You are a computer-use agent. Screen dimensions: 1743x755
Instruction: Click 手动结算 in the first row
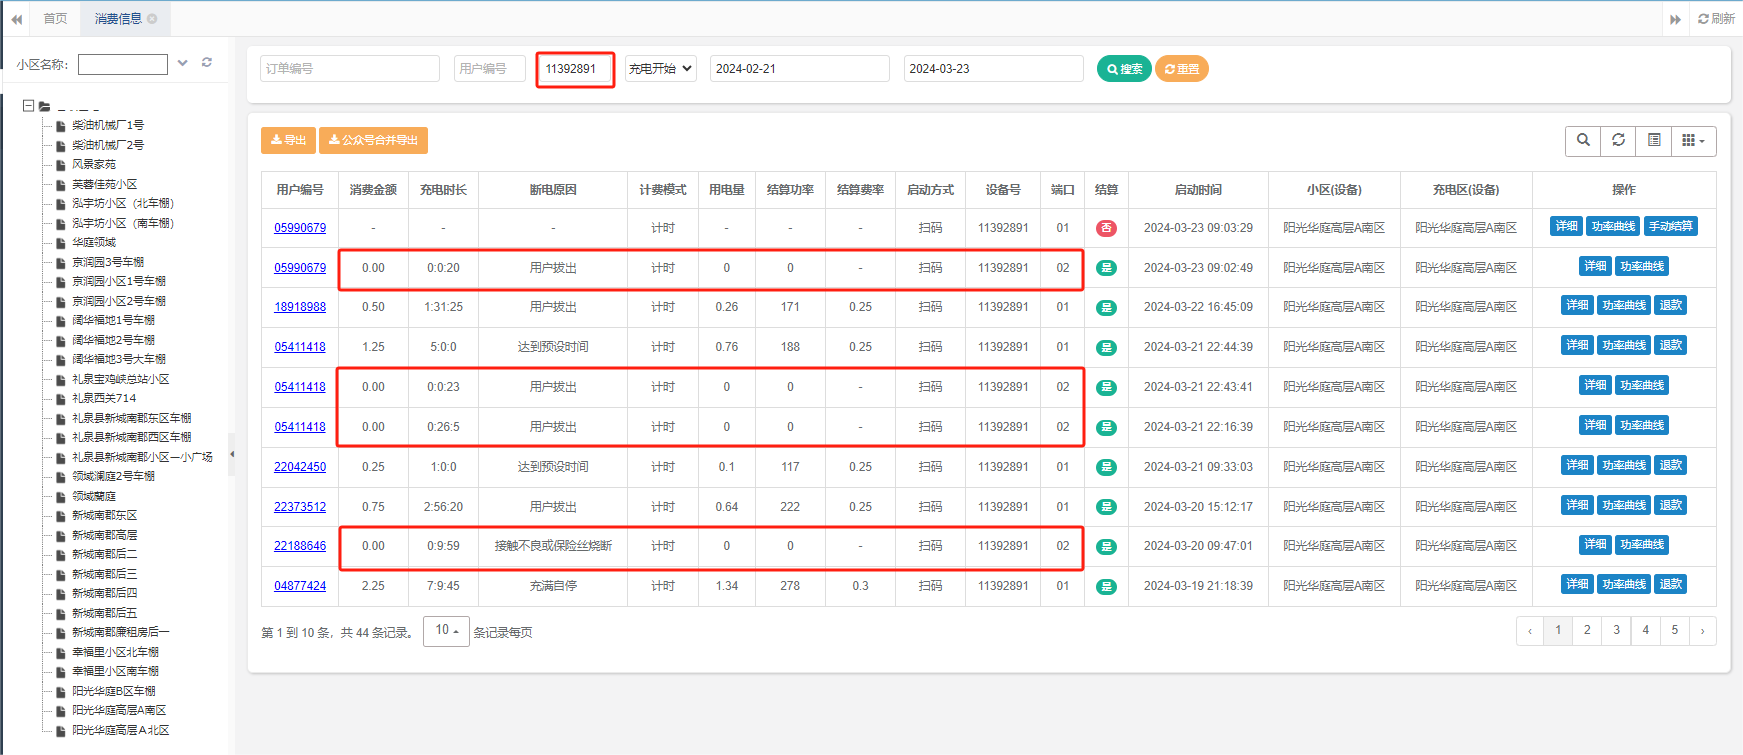tap(1671, 227)
